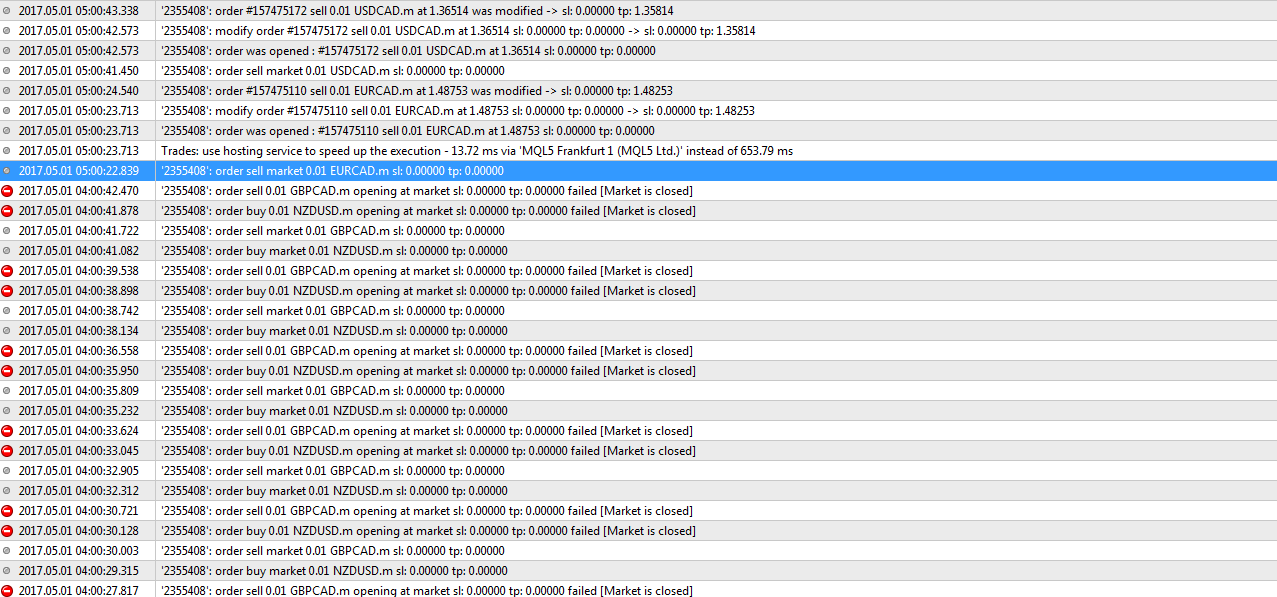Select GBPCAD.m failed message at 04:00:33.624

[x=427, y=431]
